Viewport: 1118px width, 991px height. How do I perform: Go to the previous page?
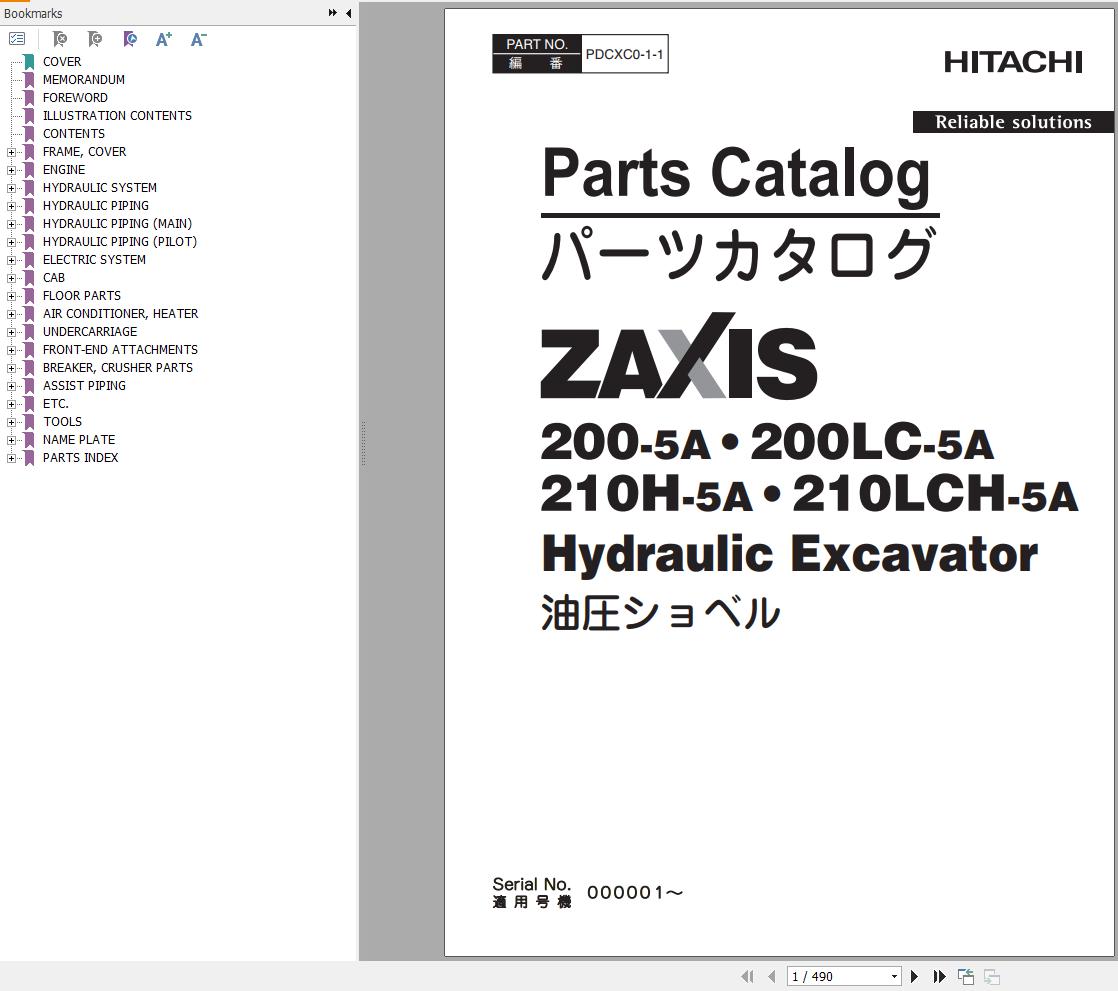(x=771, y=976)
